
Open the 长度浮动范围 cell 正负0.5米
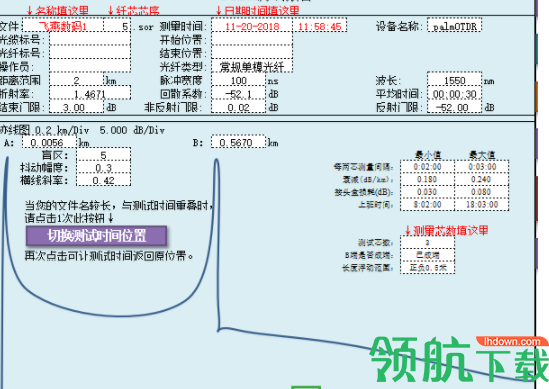pyautogui.click(x=427, y=268)
